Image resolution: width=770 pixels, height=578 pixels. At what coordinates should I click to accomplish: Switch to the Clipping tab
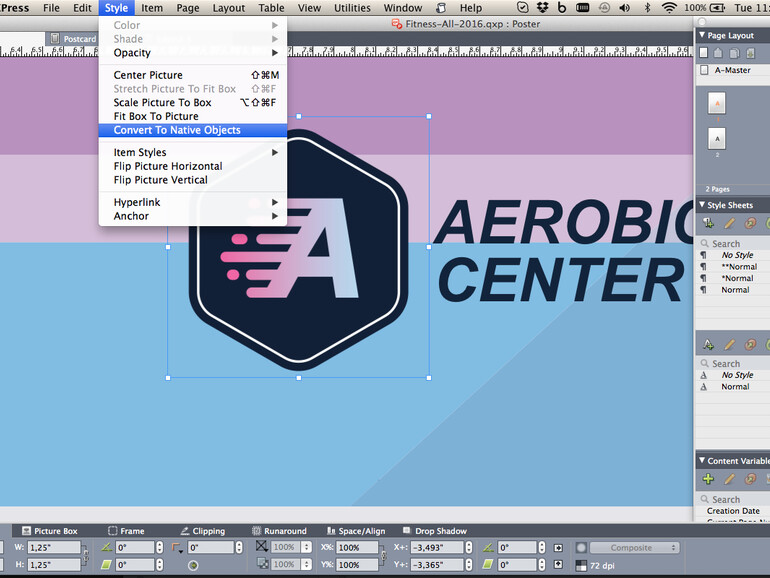click(x=202, y=531)
